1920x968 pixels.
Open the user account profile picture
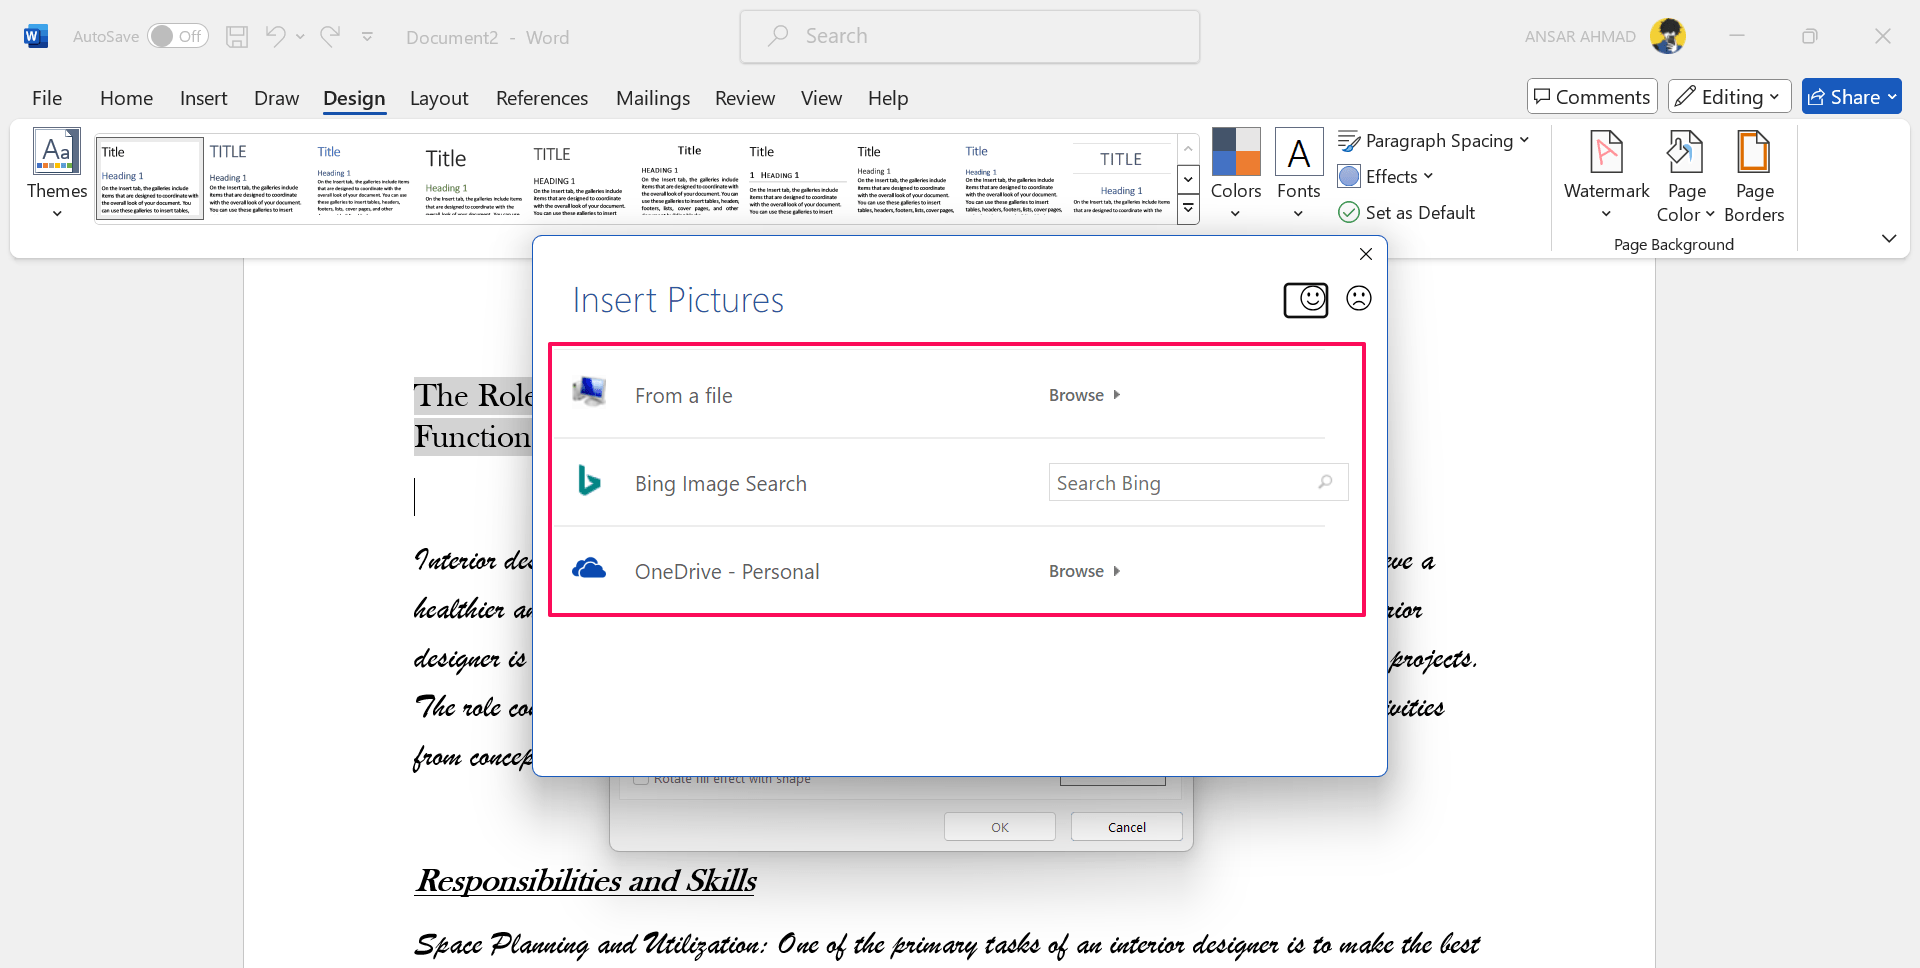pyautogui.click(x=1668, y=36)
